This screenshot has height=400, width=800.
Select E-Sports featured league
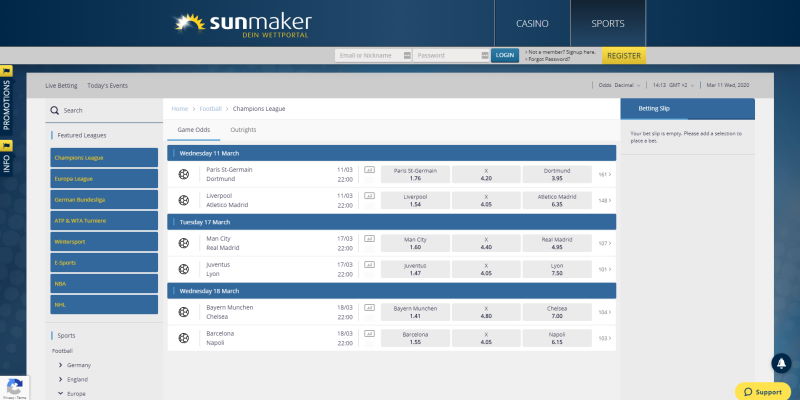click(104, 262)
